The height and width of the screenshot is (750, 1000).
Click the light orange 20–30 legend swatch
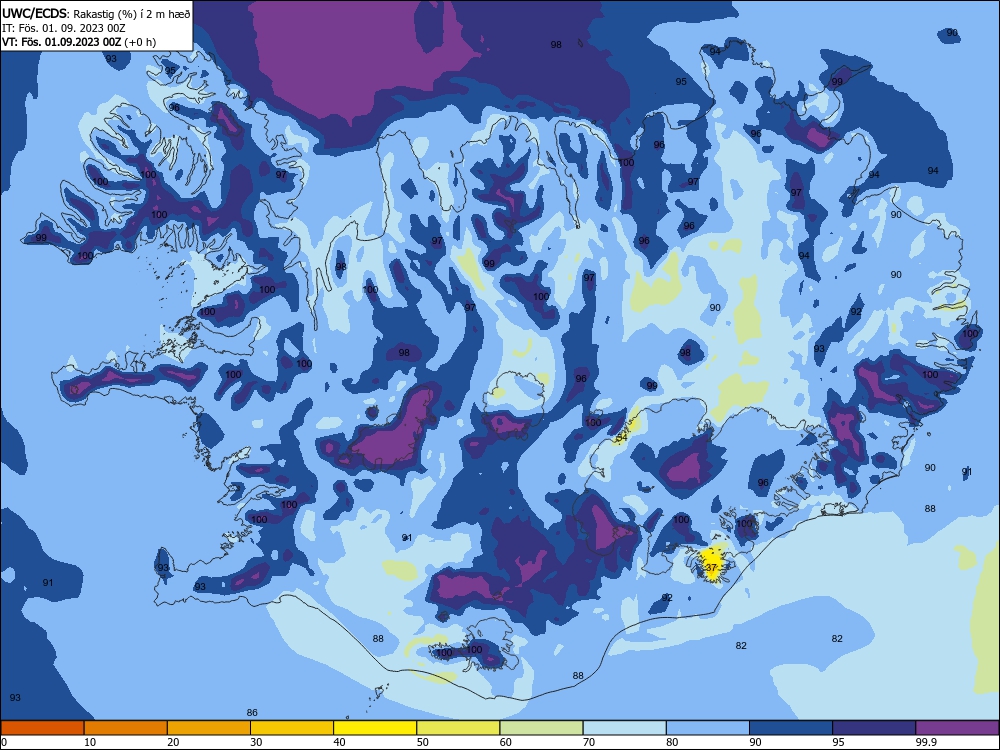coord(209,728)
